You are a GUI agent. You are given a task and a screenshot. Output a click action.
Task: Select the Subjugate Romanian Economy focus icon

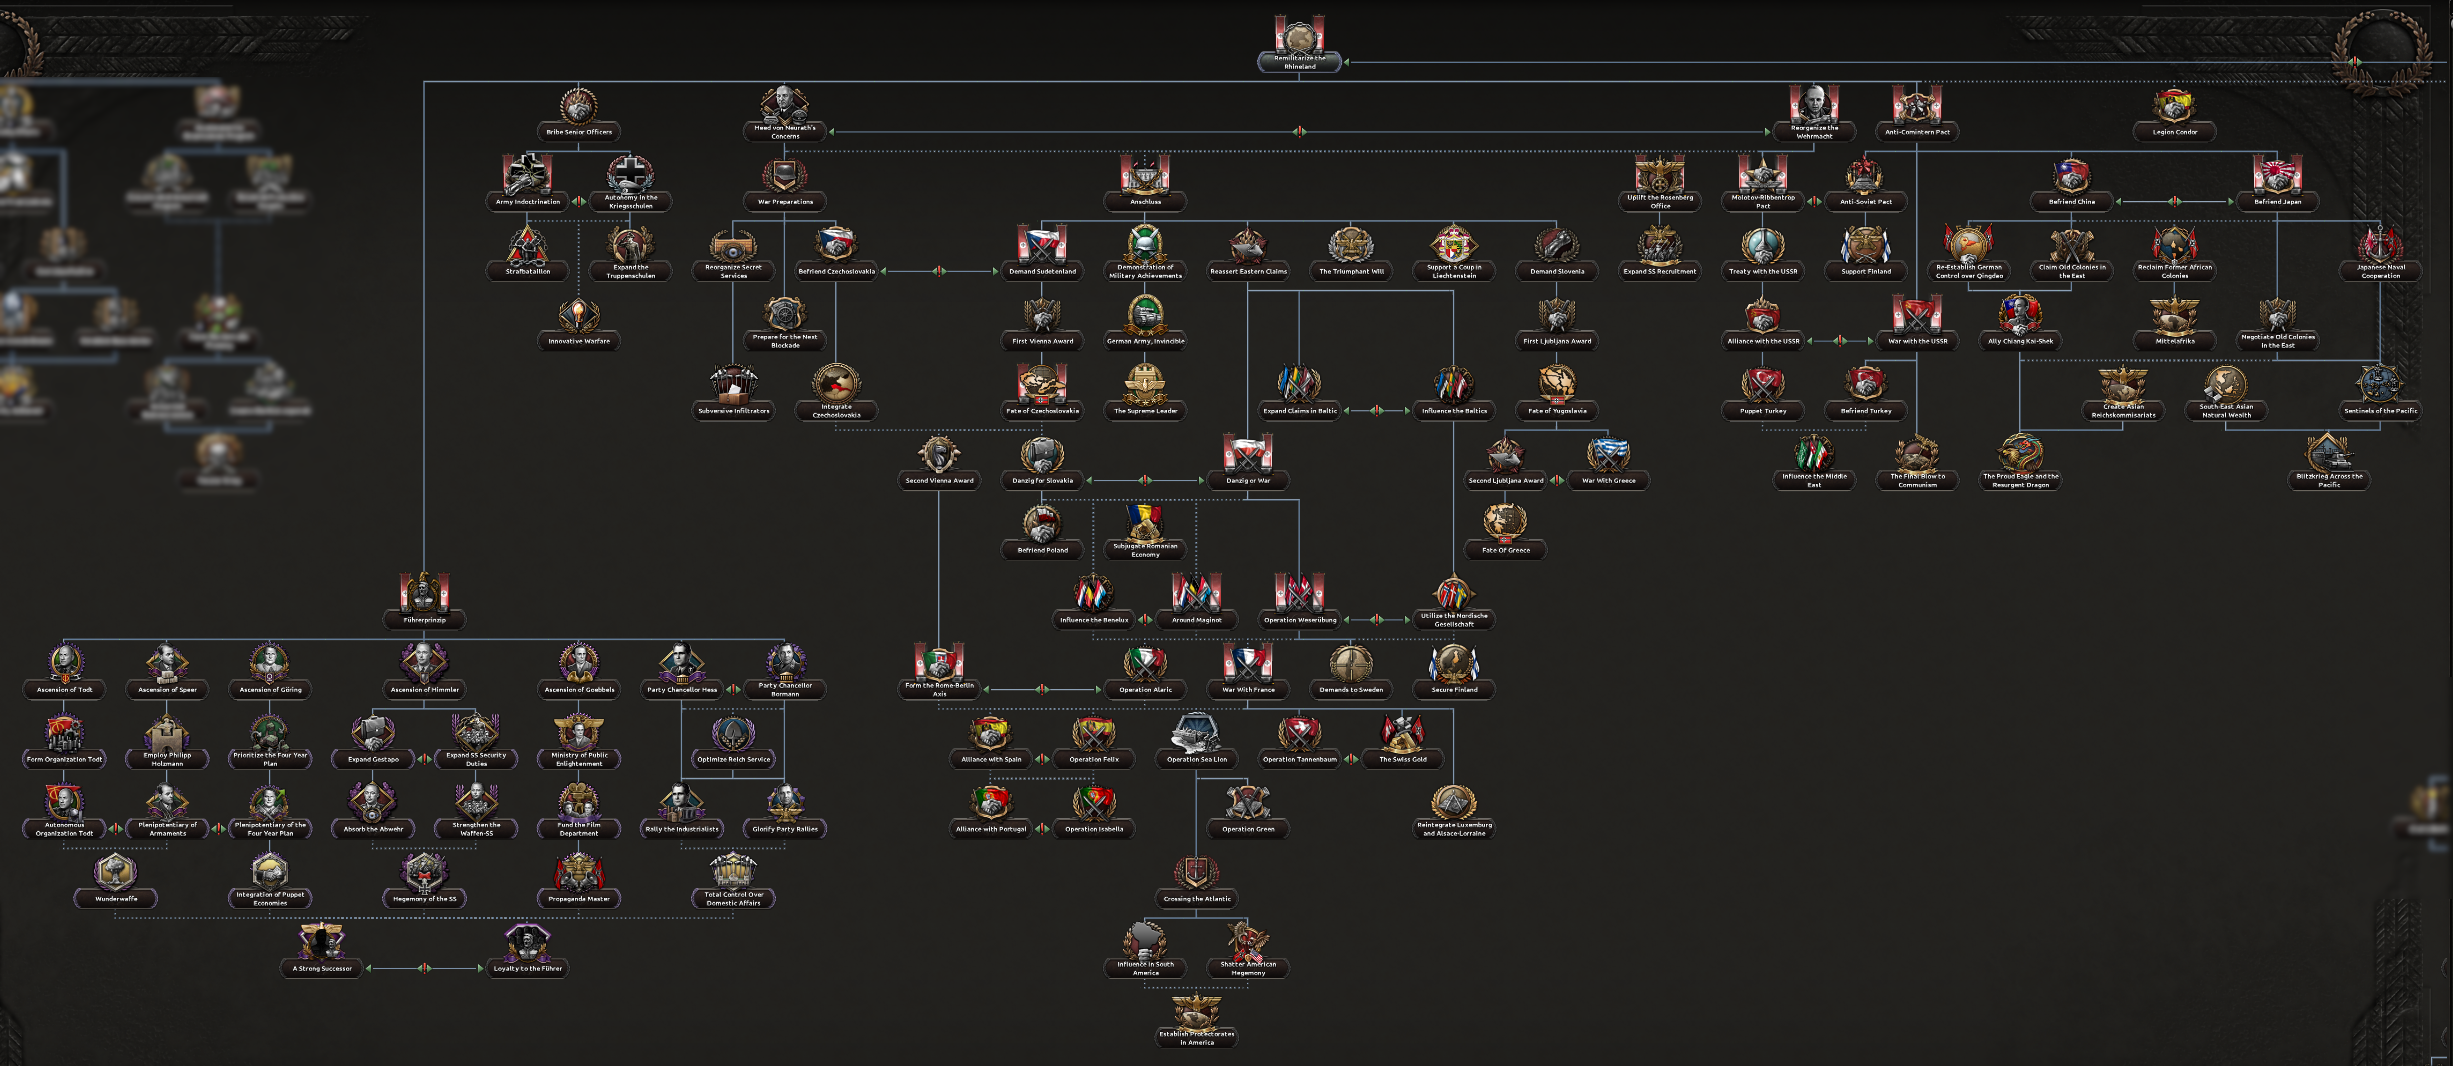1145,523
